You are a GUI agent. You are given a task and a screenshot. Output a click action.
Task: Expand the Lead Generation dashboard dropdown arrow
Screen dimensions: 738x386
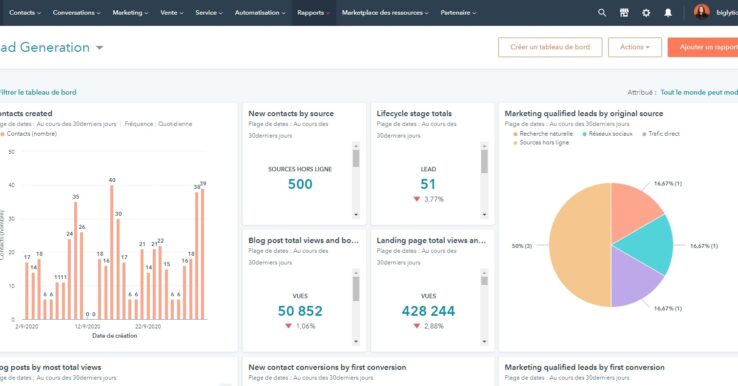coord(99,48)
